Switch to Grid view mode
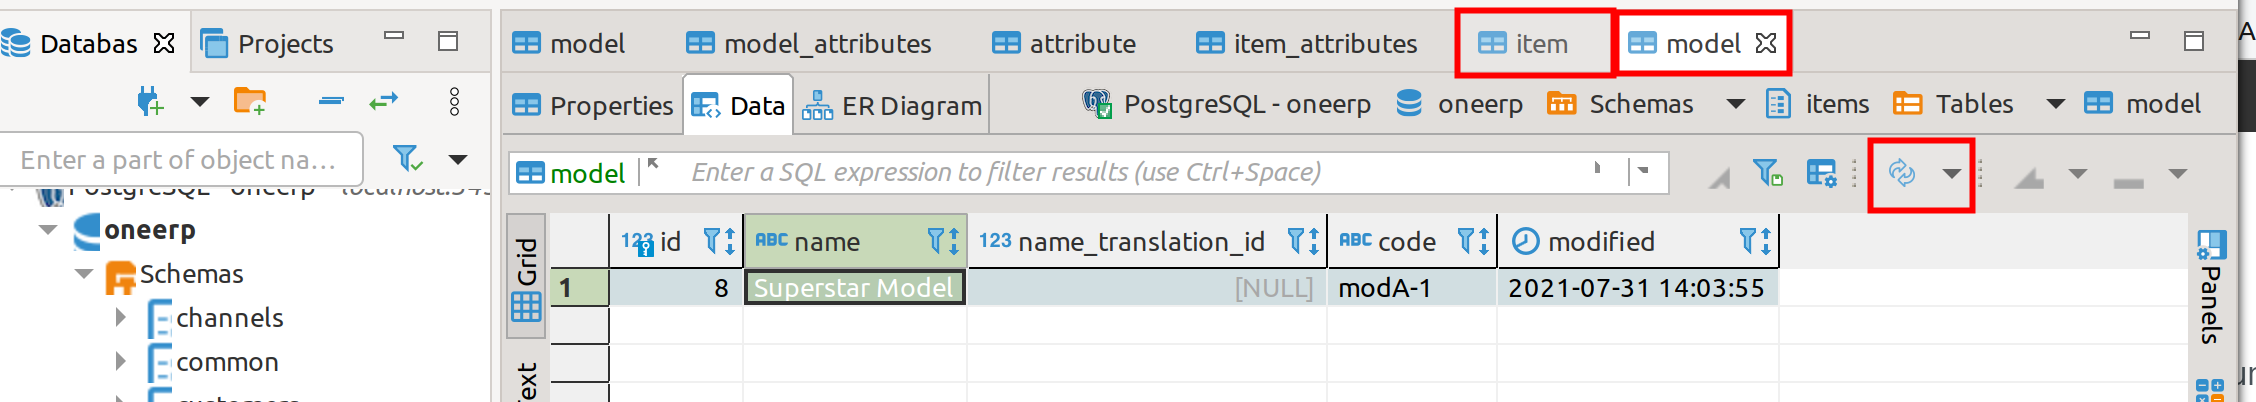2256x402 pixels. (526, 278)
